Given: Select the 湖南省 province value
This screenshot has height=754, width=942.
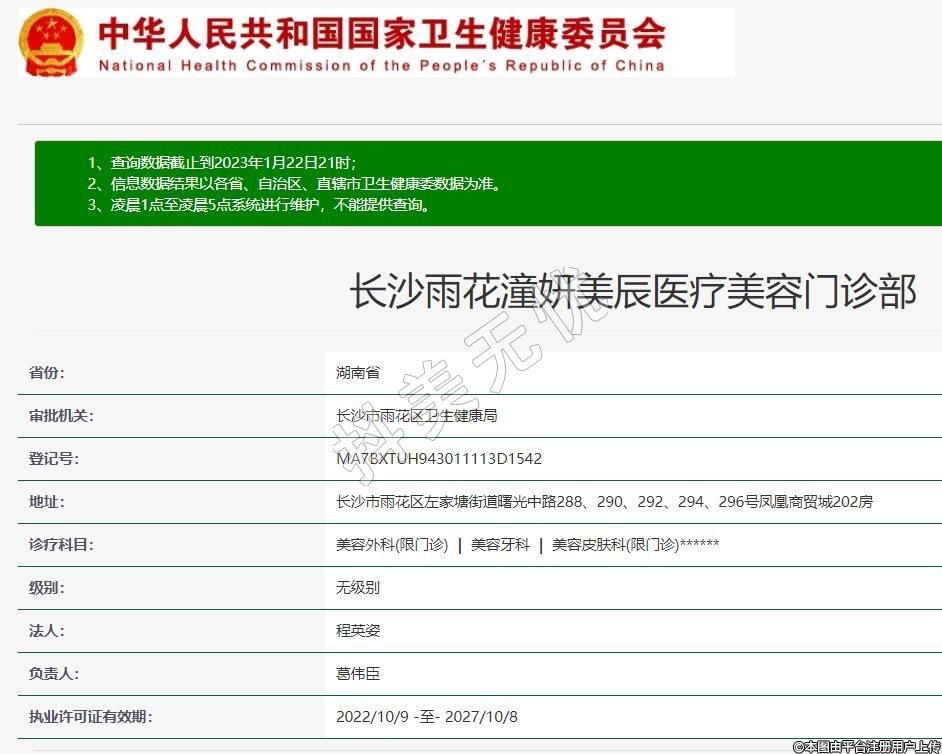Looking at the screenshot, I should coord(358,373).
